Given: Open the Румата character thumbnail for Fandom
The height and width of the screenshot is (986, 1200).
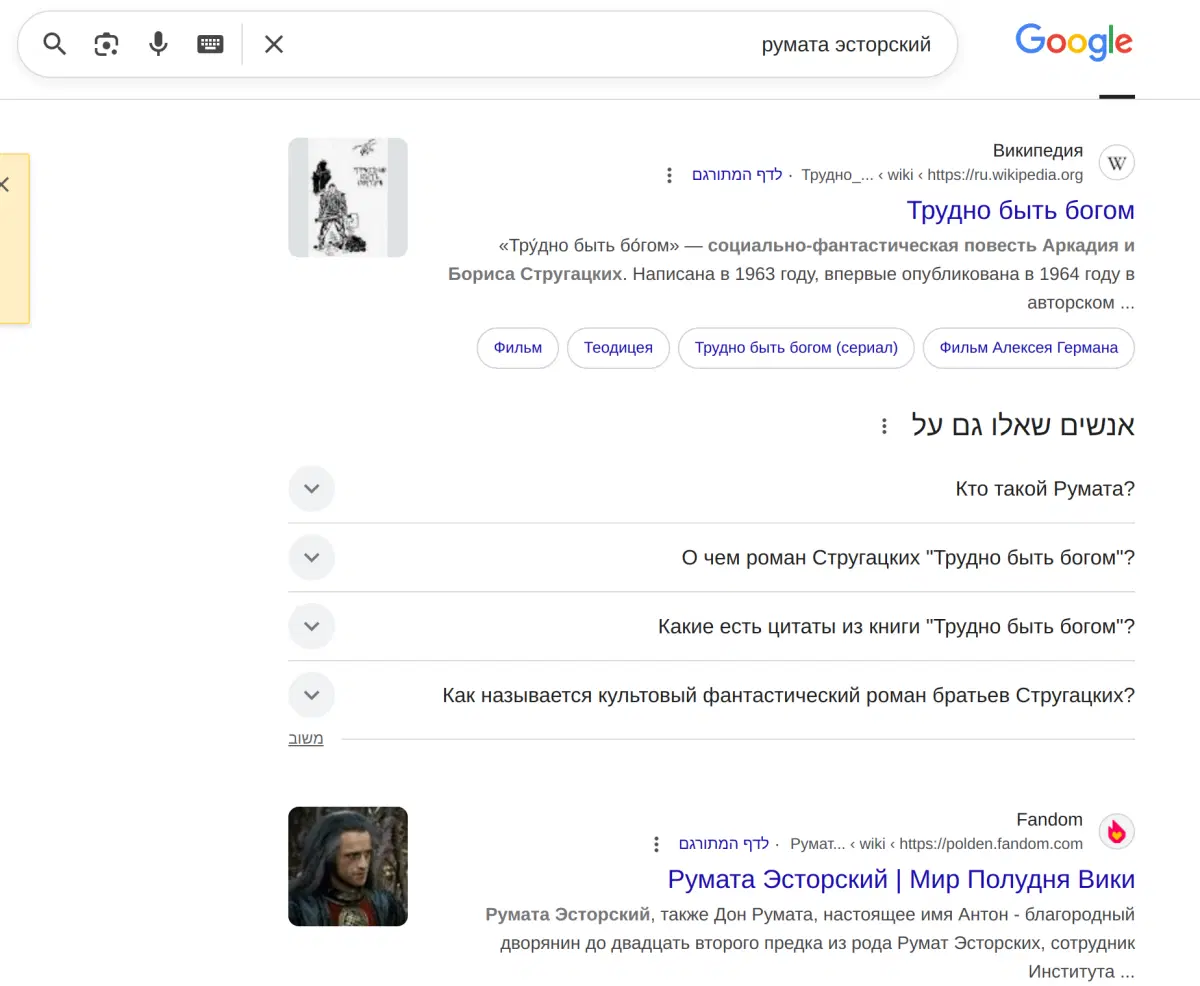Looking at the screenshot, I should pos(348,866).
